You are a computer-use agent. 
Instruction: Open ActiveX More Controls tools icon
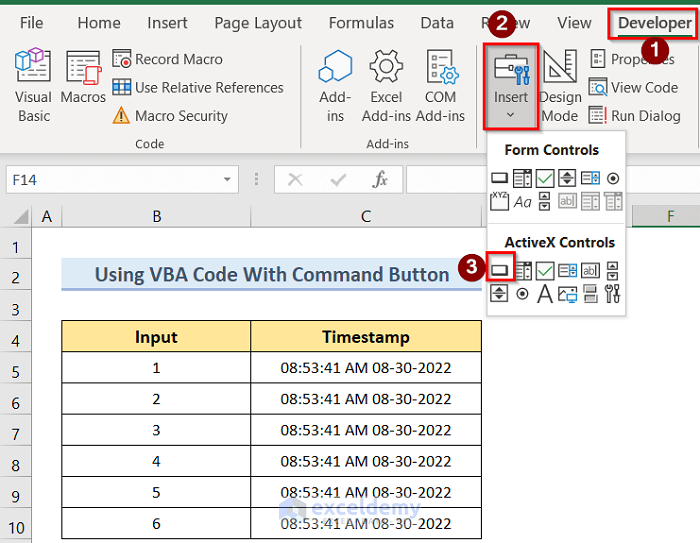coord(613,294)
